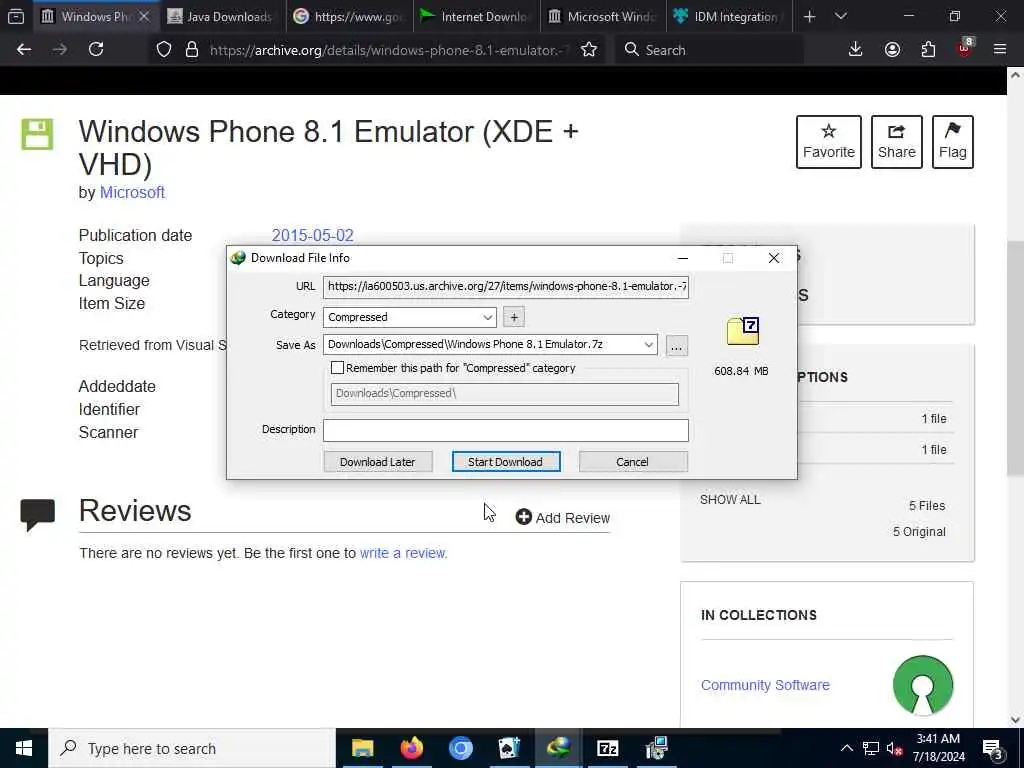
Task: Open the Microsoft author link
Action: click(132, 193)
